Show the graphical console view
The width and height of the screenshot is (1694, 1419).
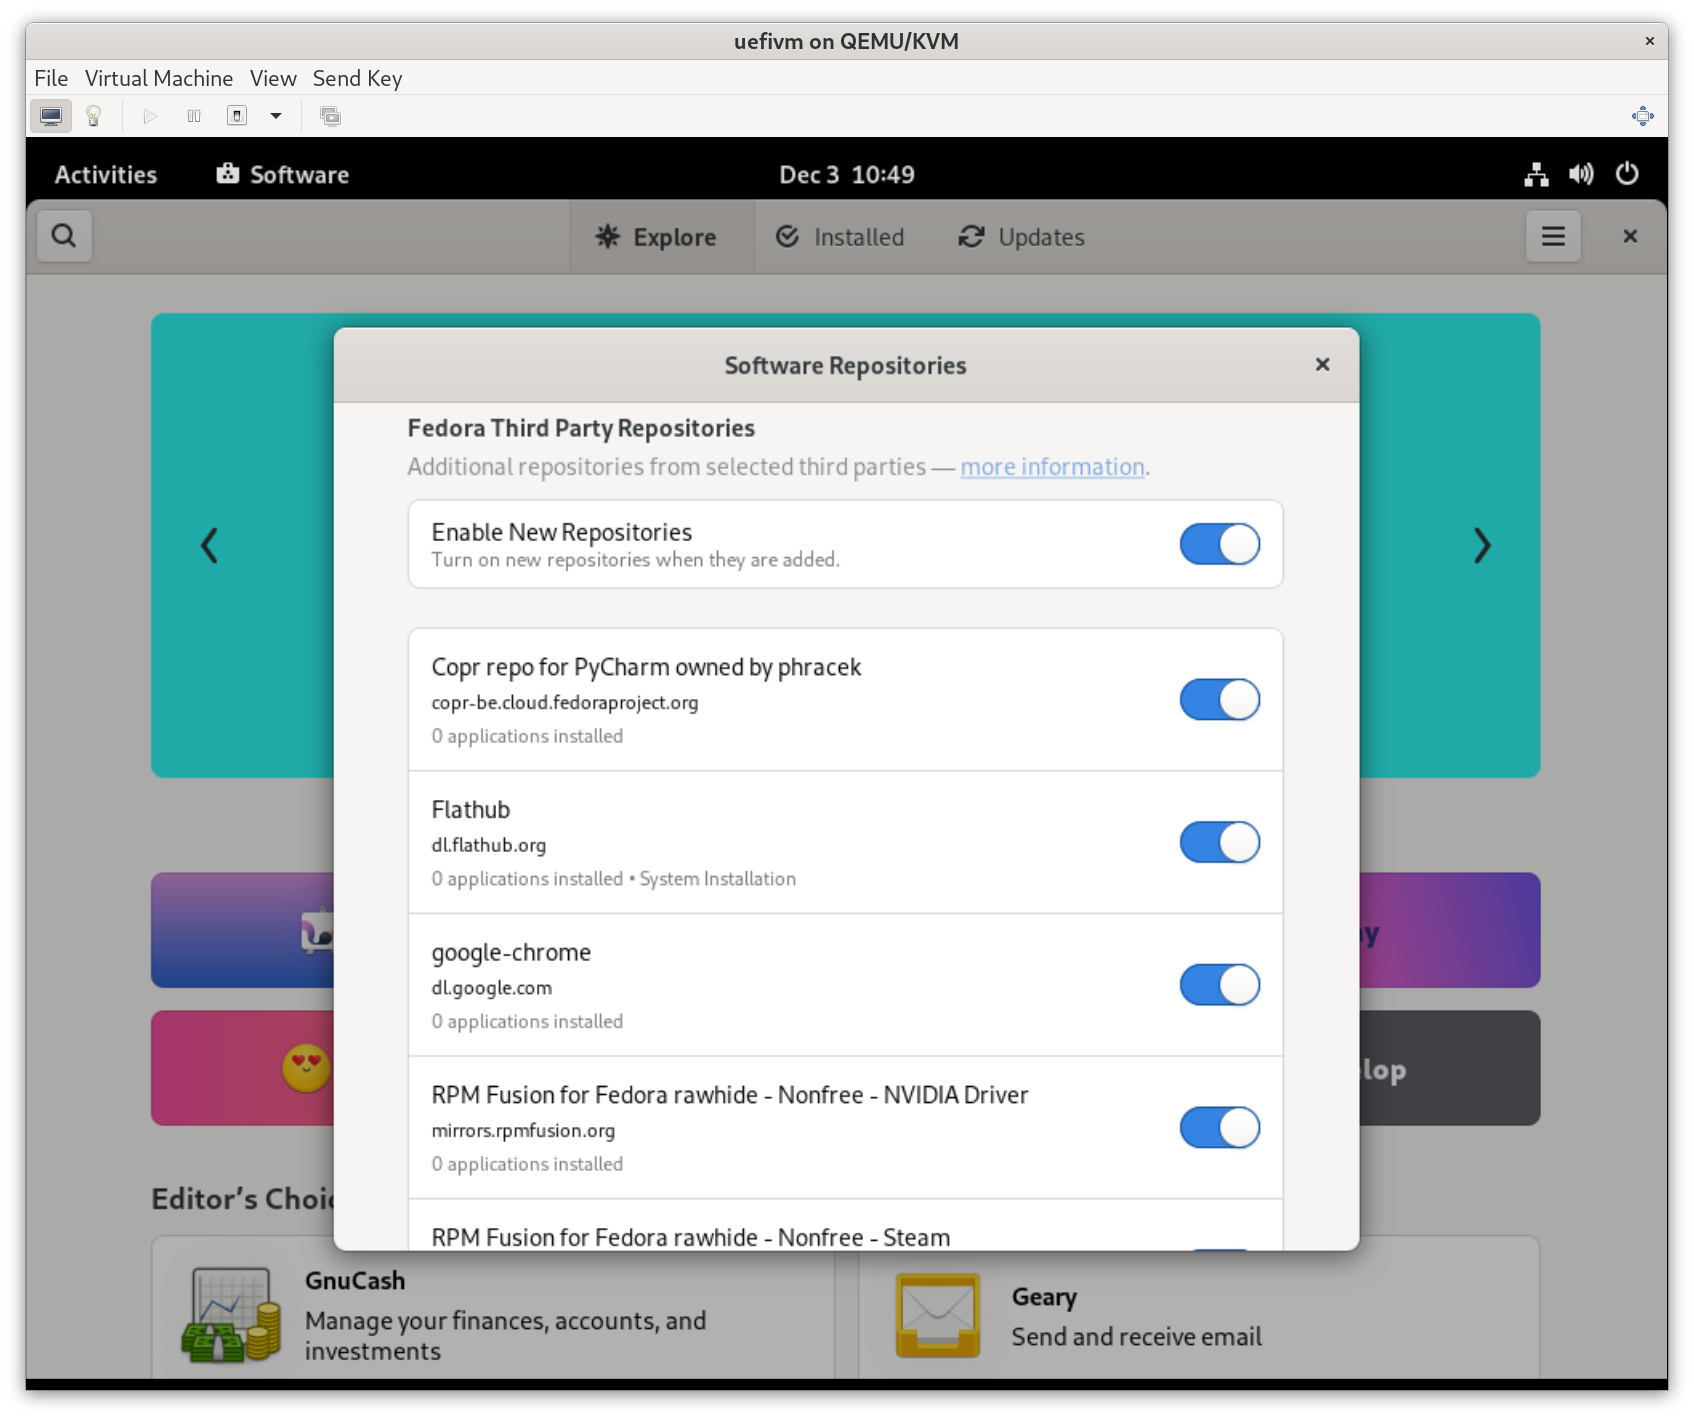pyautogui.click(x=51, y=116)
